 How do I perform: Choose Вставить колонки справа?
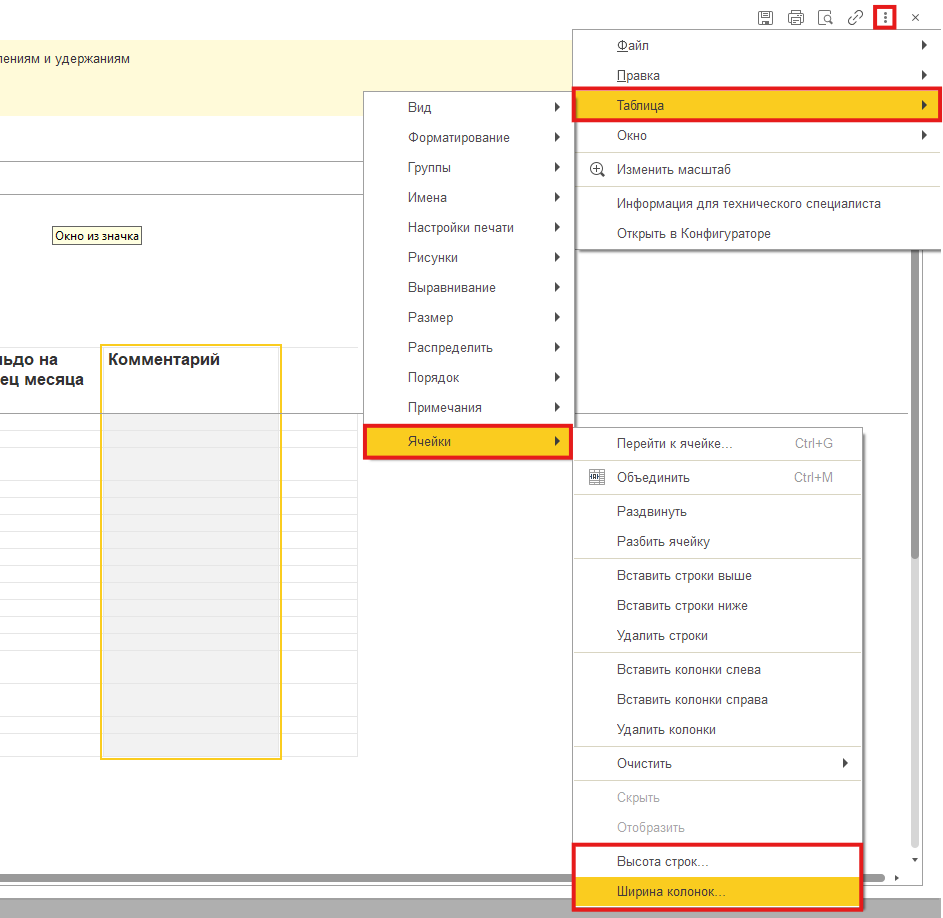point(717,700)
